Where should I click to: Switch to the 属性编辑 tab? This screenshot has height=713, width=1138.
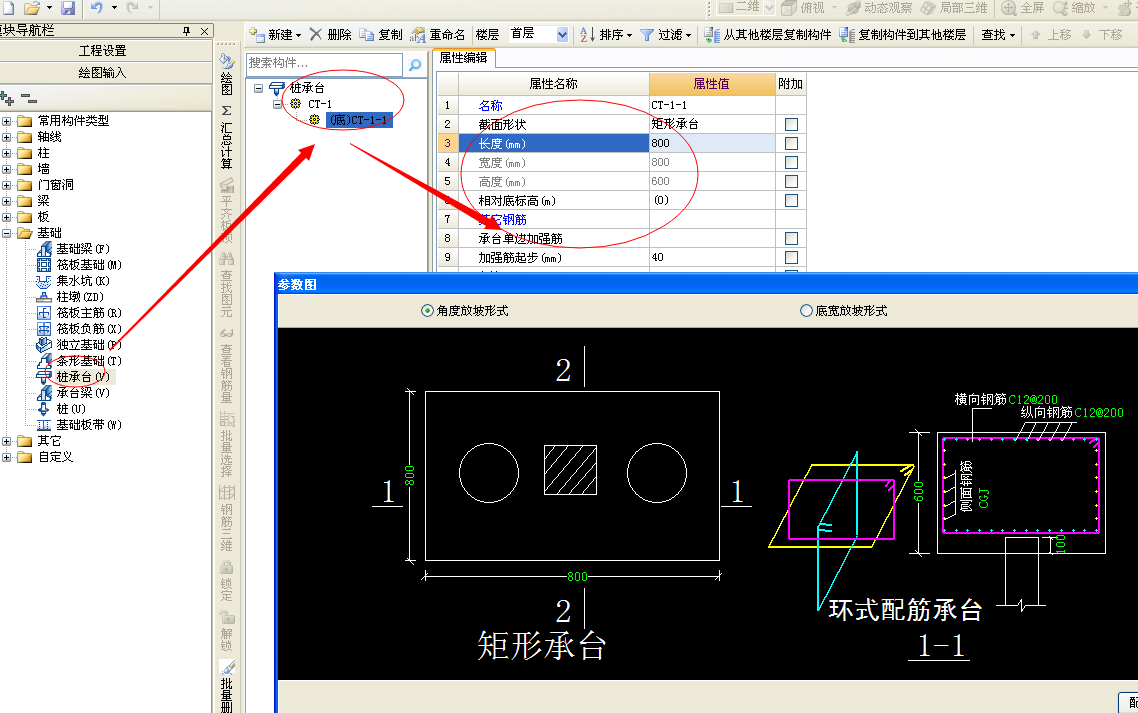[464, 58]
